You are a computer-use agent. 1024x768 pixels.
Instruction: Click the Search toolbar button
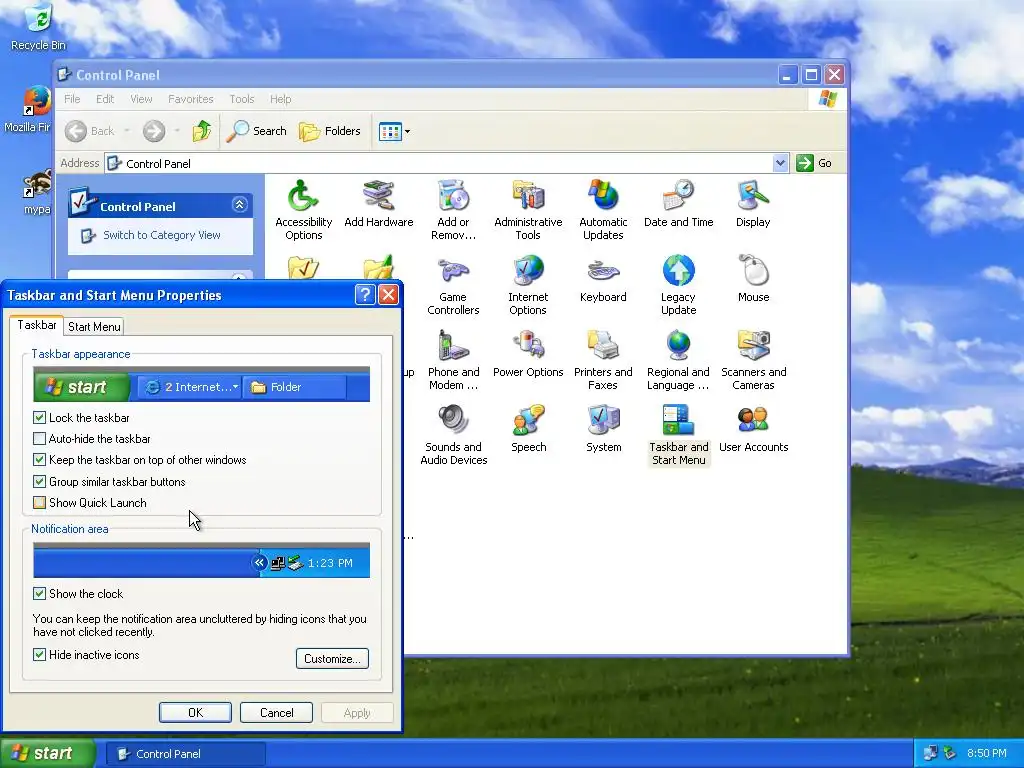pyautogui.click(x=257, y=131)
